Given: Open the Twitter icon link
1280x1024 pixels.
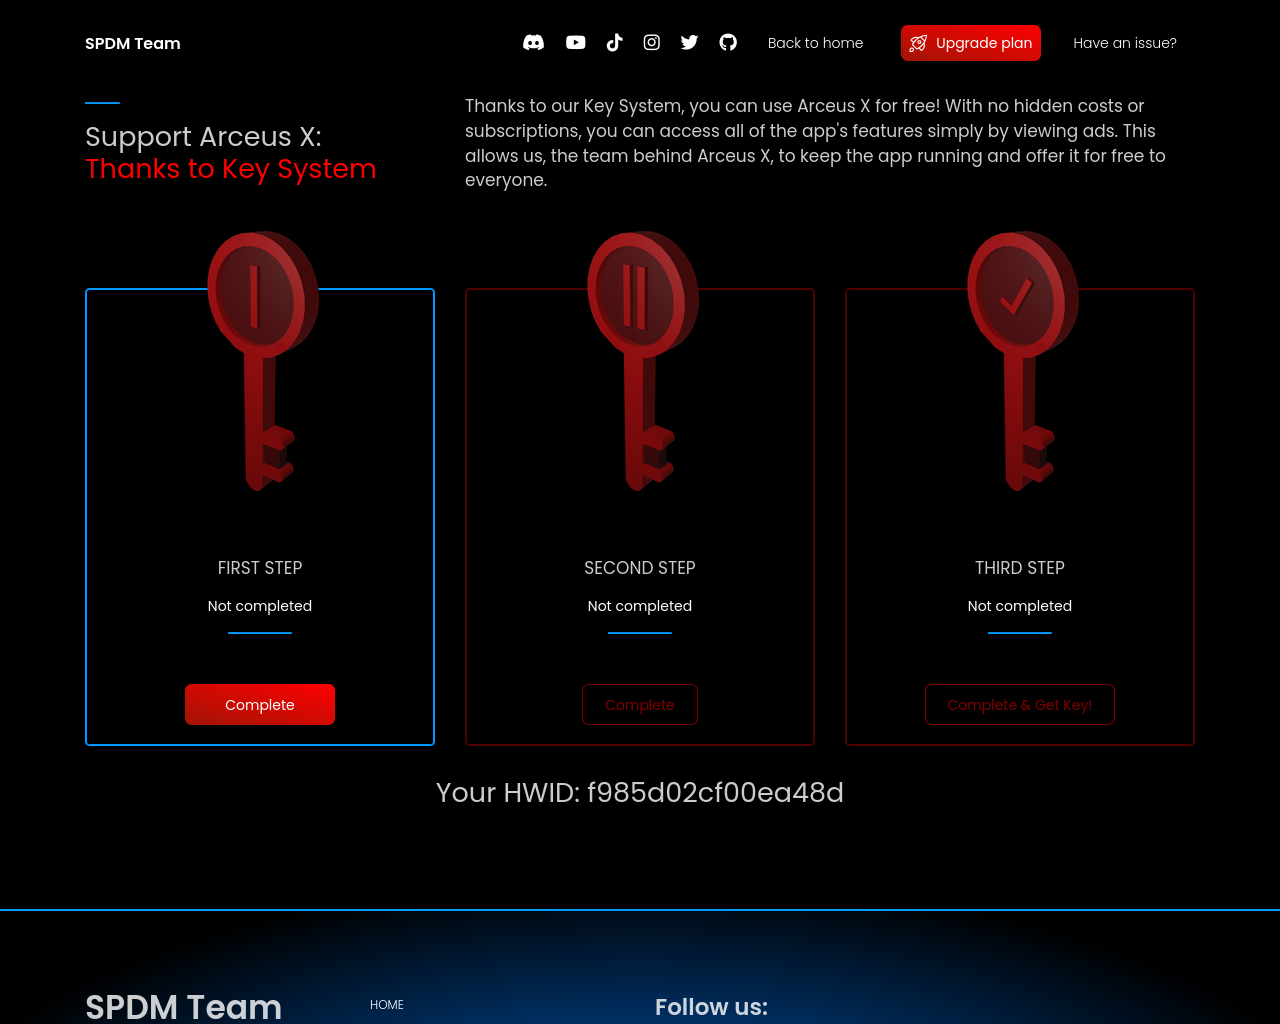Looking at the screenshot, I should point(689,42).
